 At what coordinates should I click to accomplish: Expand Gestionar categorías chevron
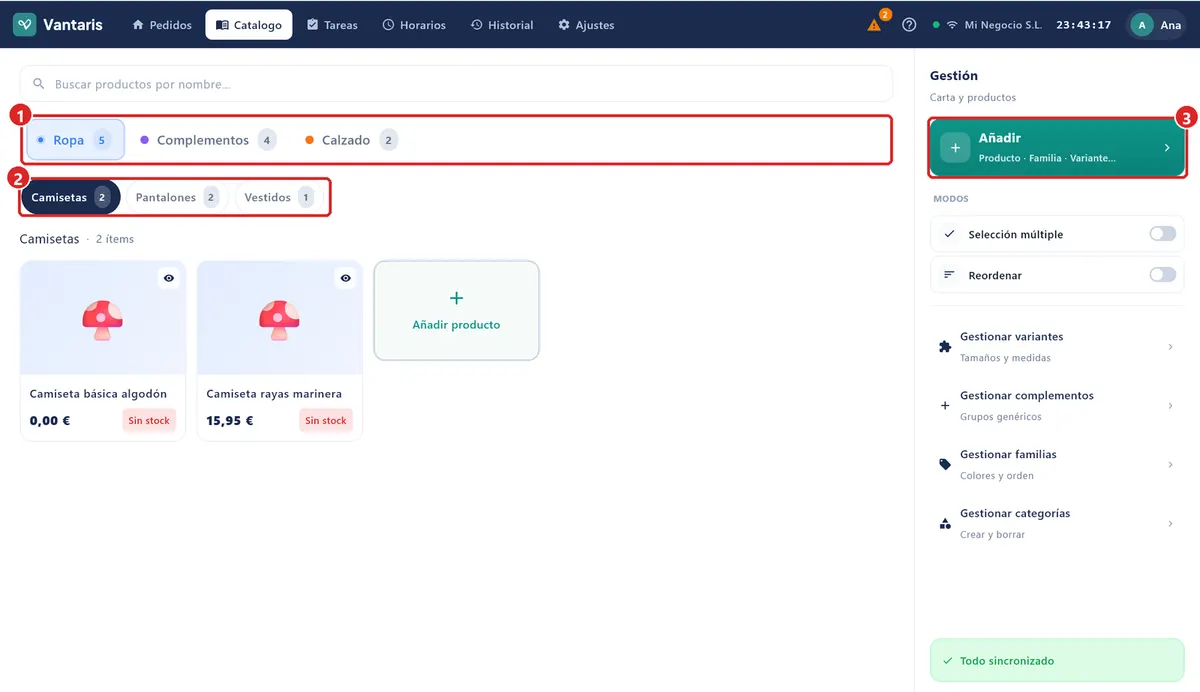(1170, 524)
